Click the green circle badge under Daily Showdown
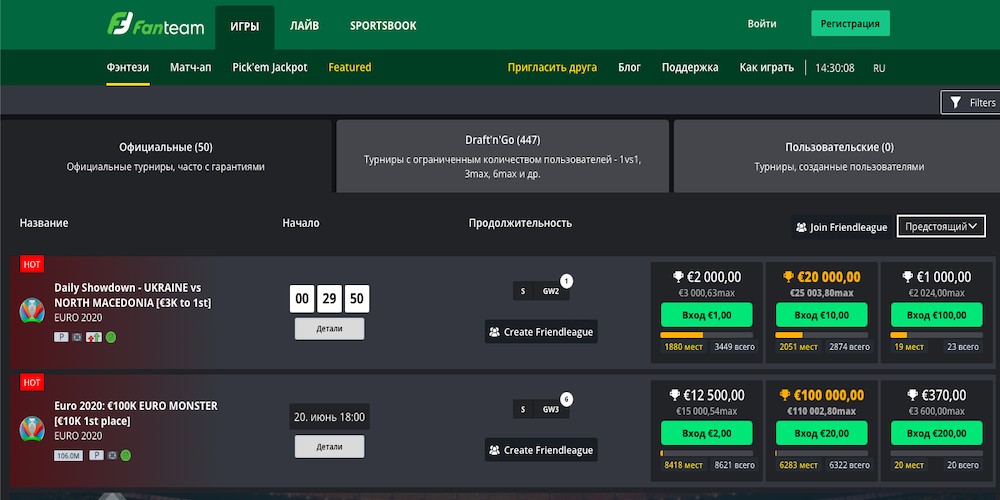This screenshot has height=500, width=1000. (x=110, y=337)
